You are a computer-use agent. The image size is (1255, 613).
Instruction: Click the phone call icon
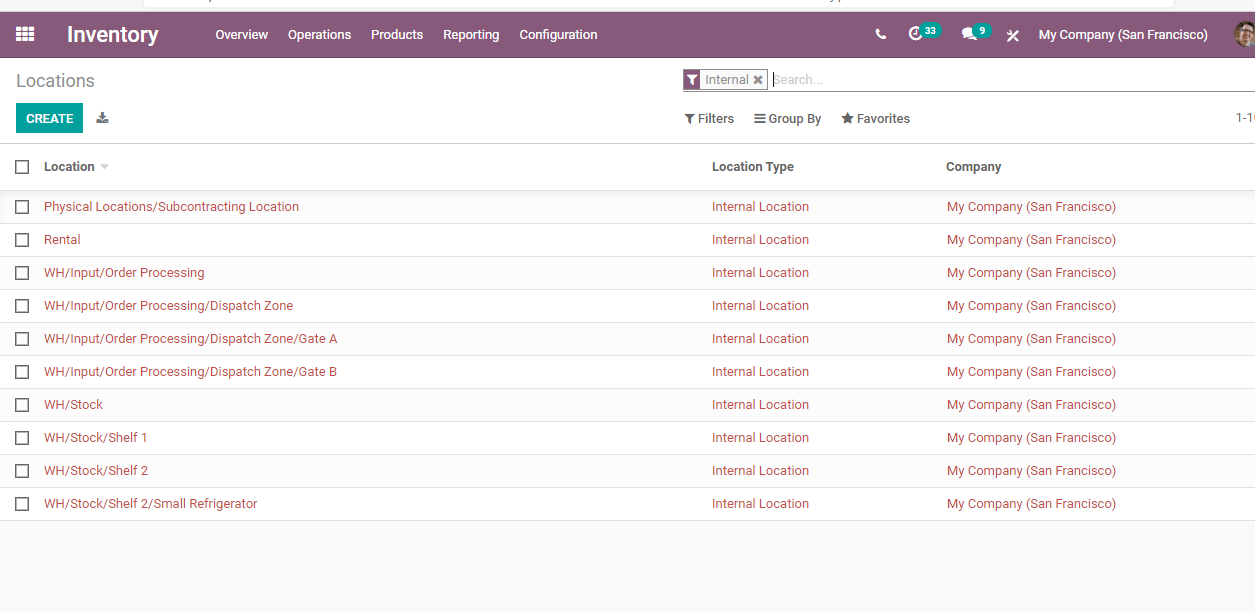[x=880, y=34]
